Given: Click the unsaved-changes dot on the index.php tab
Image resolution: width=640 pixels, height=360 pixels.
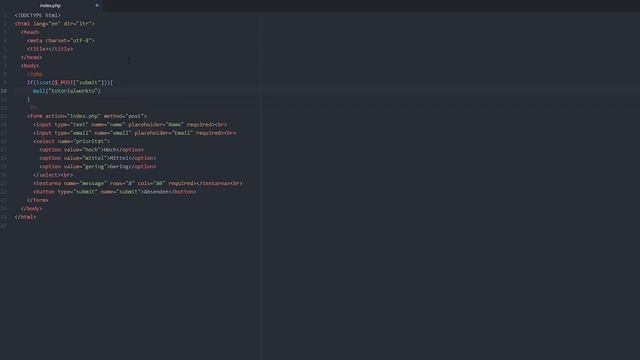Looking at the screenshot, I should pos(97,6).
